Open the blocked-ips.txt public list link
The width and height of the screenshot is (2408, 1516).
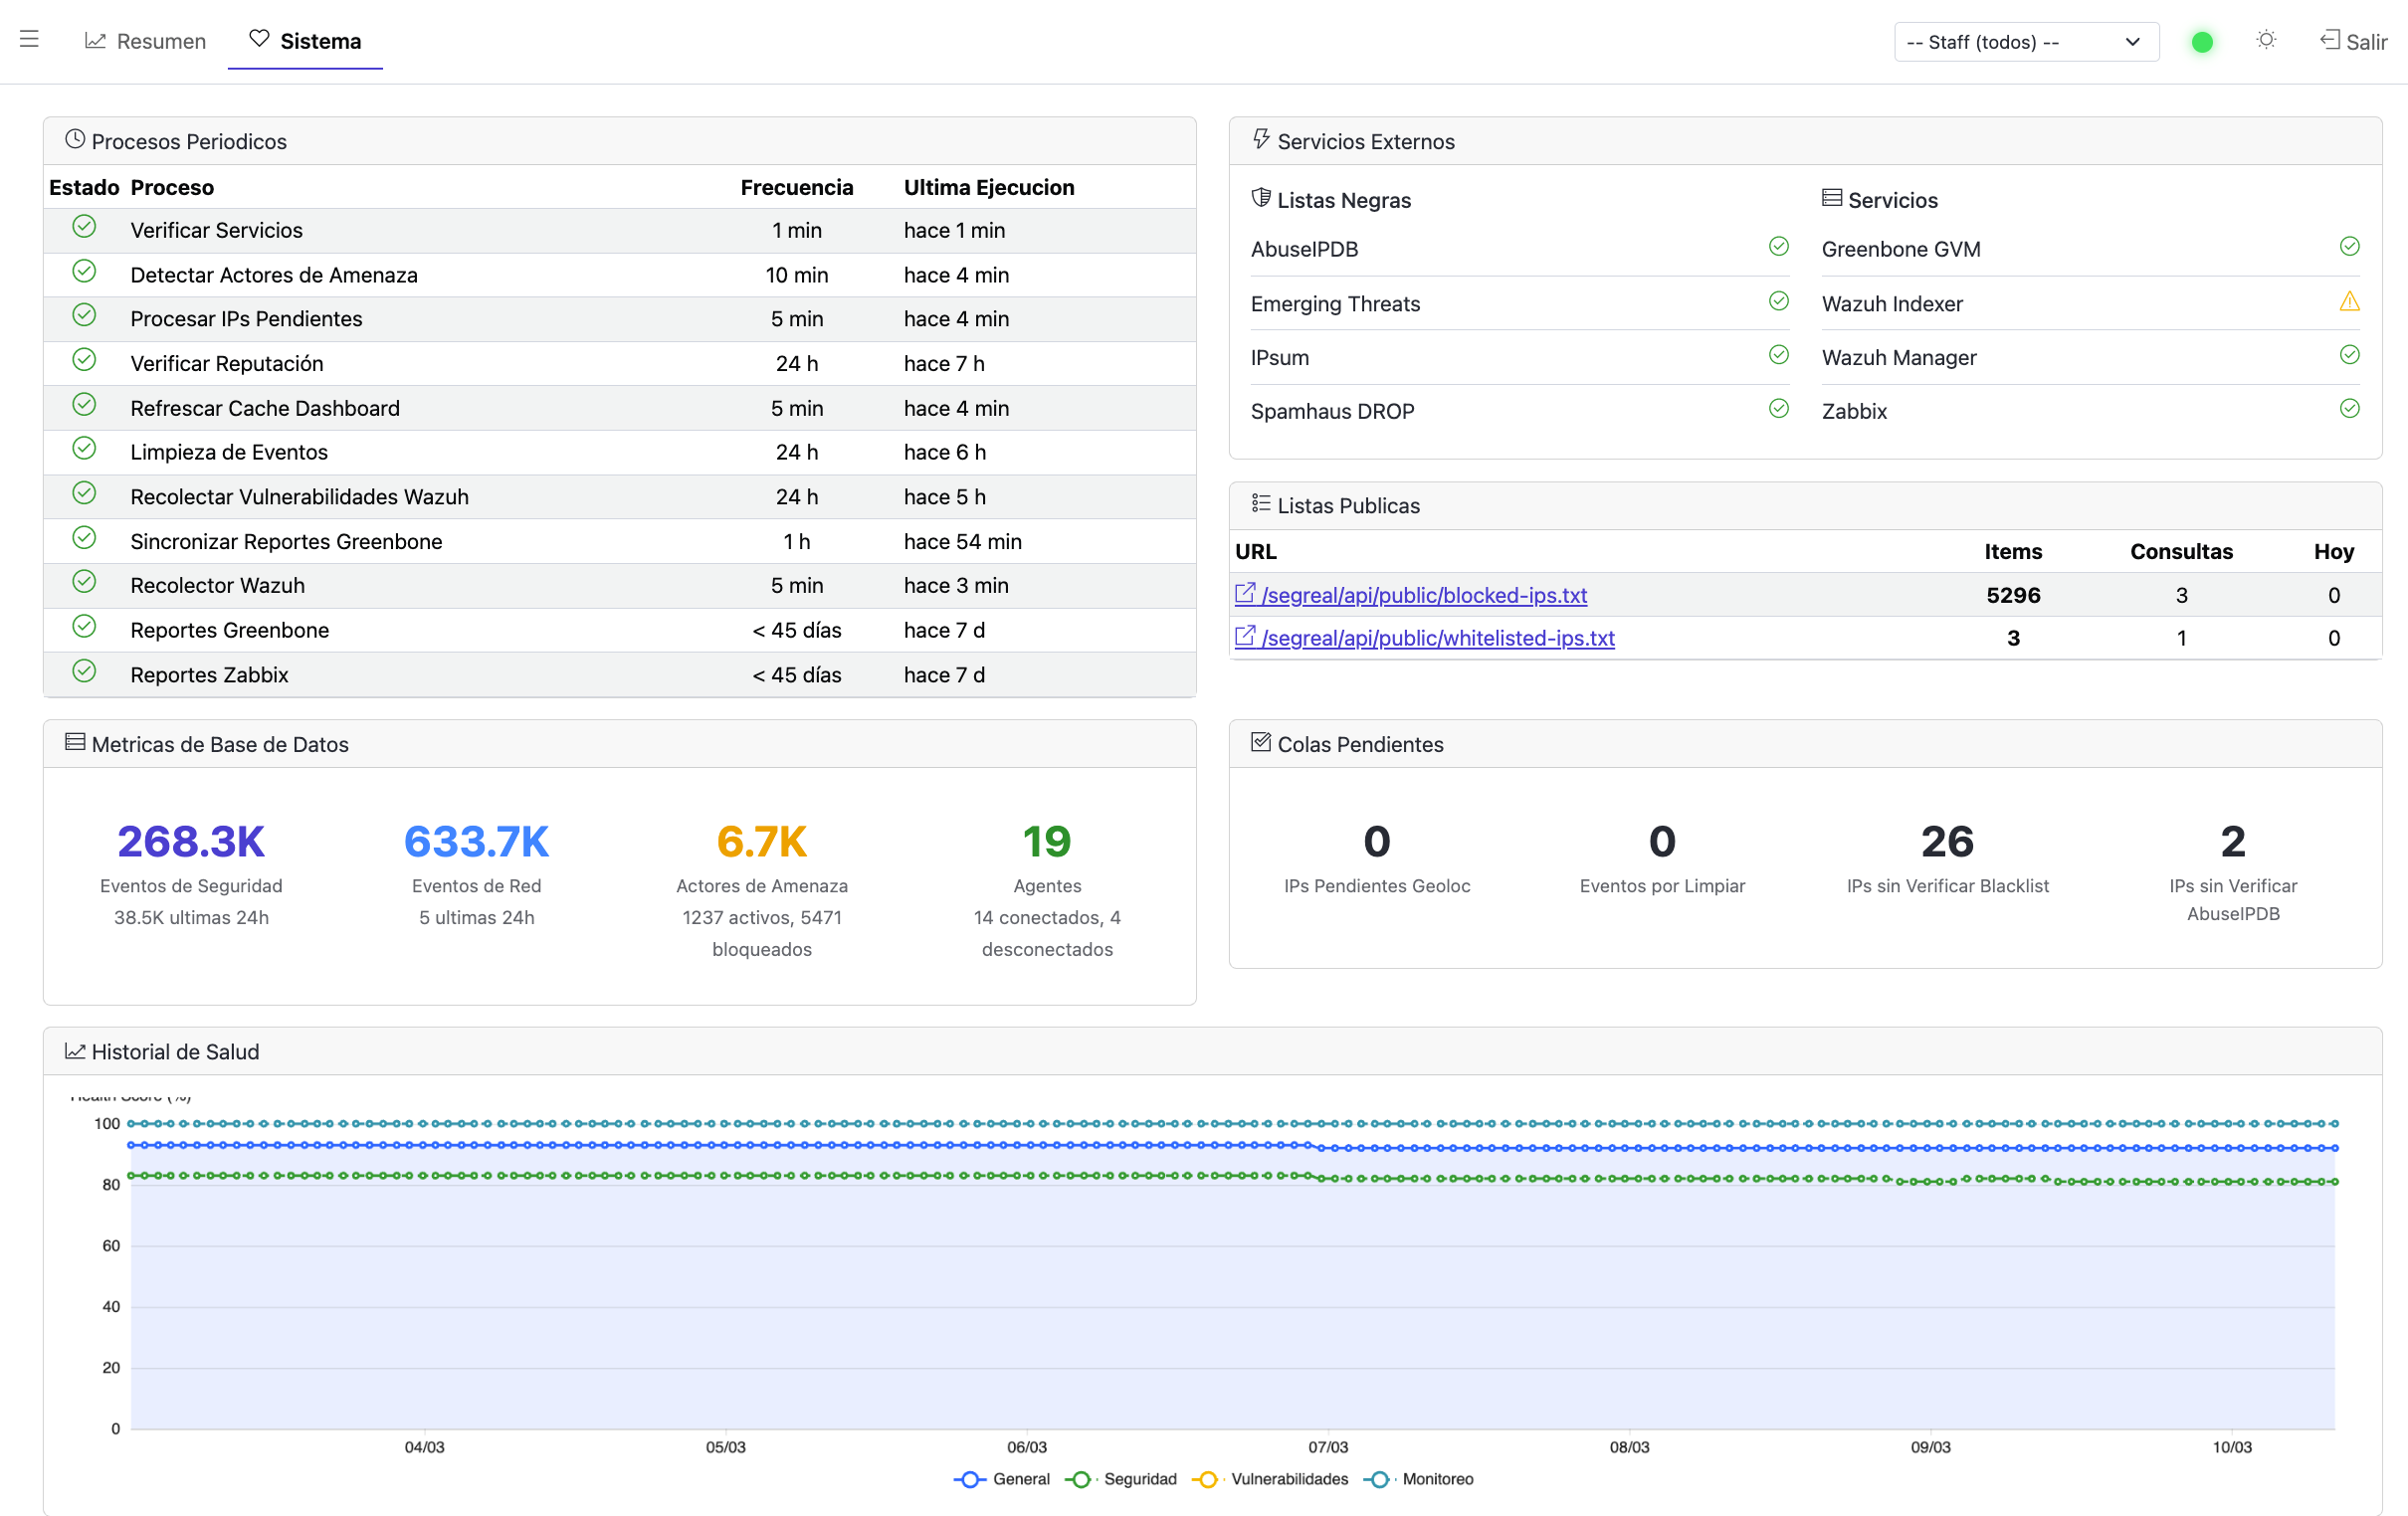(x=1423, y=595)
